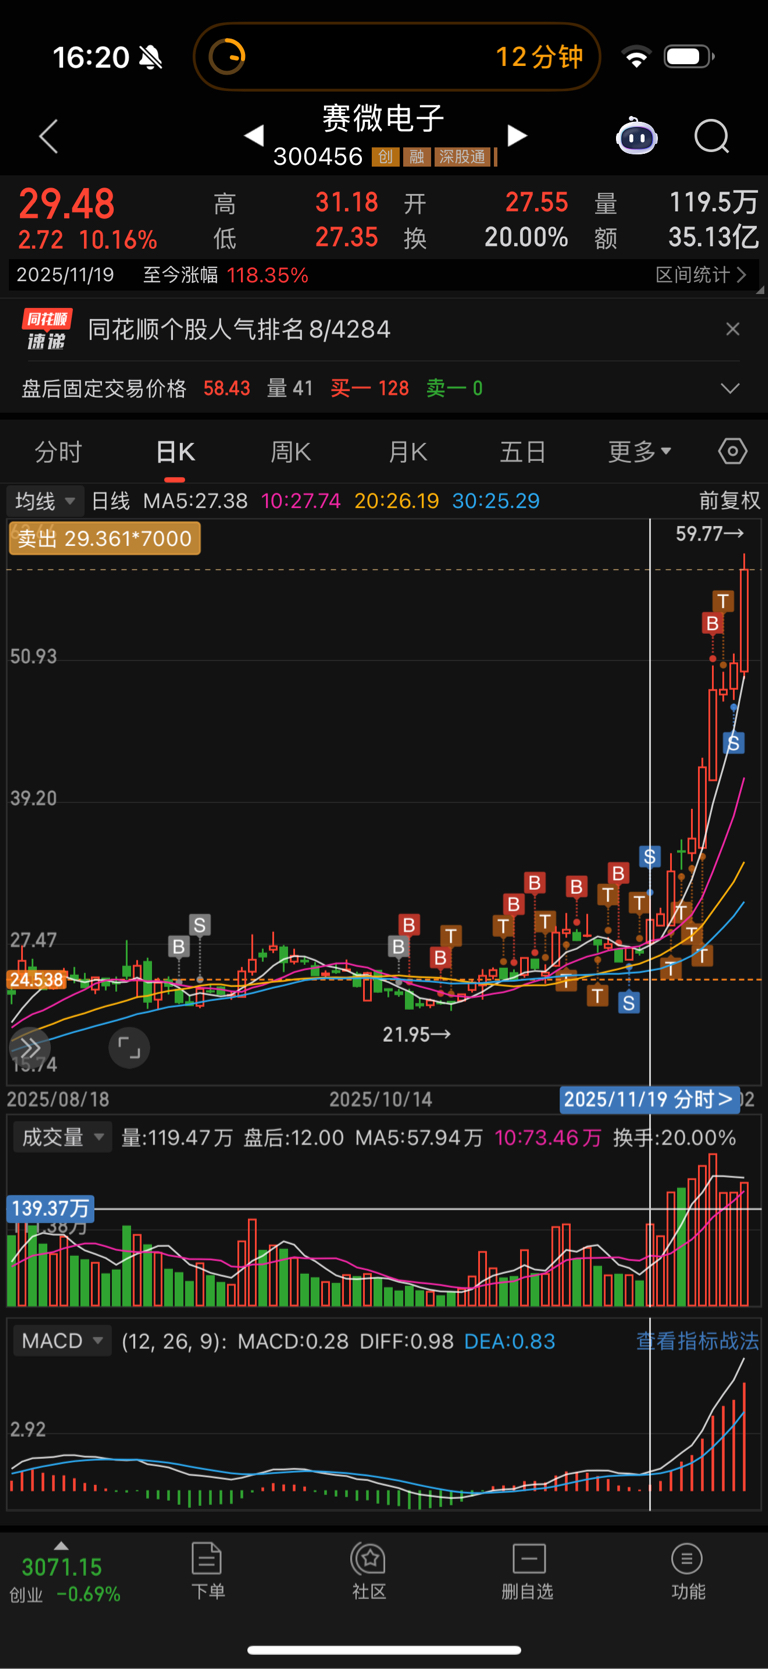Open 同花顺个股人气排名 8/4284 banner
The height and width of the screenshot is (1669, 768).
click(x=239, y=329)
